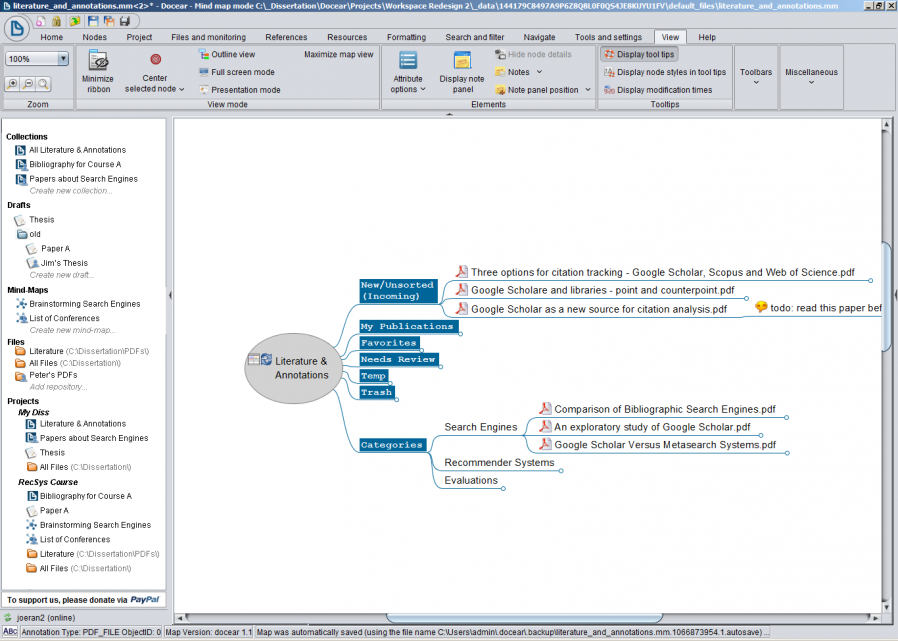This screenshot has width=898, height=641.
Task: Open the Nodes ribbon tab
Action: pos(94,37)
